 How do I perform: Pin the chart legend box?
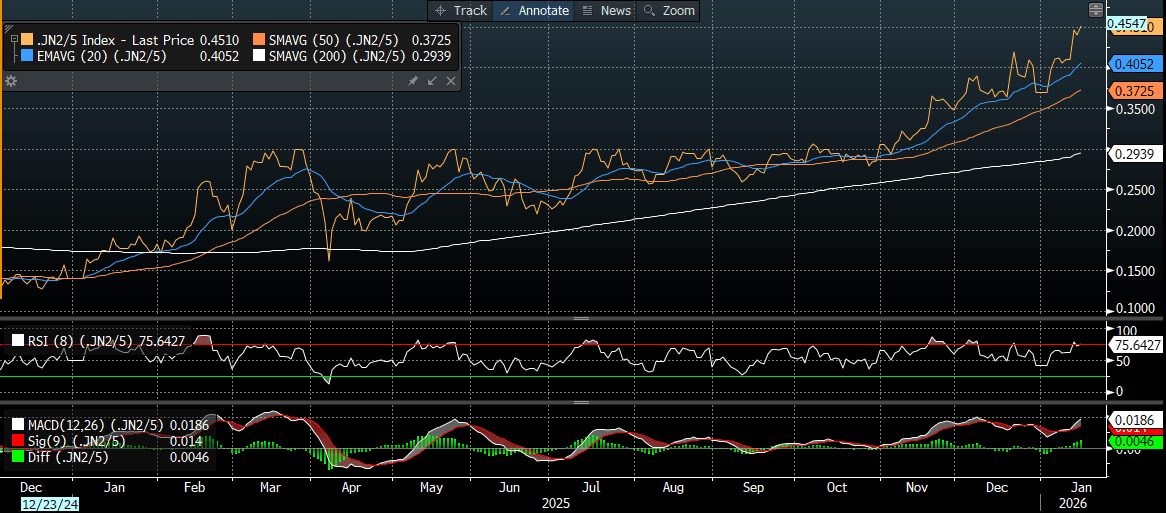pos(413,80)
